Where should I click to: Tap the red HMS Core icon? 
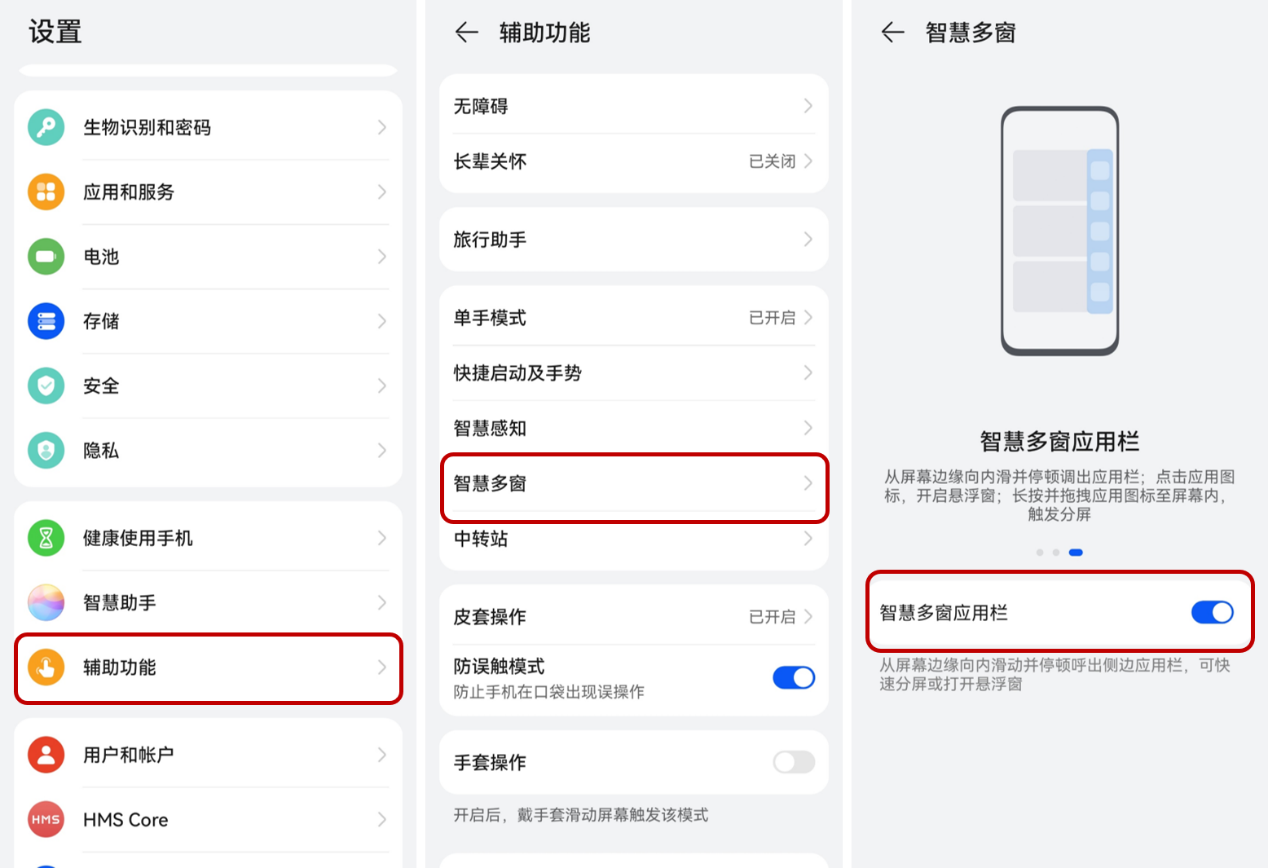[46, 819]
